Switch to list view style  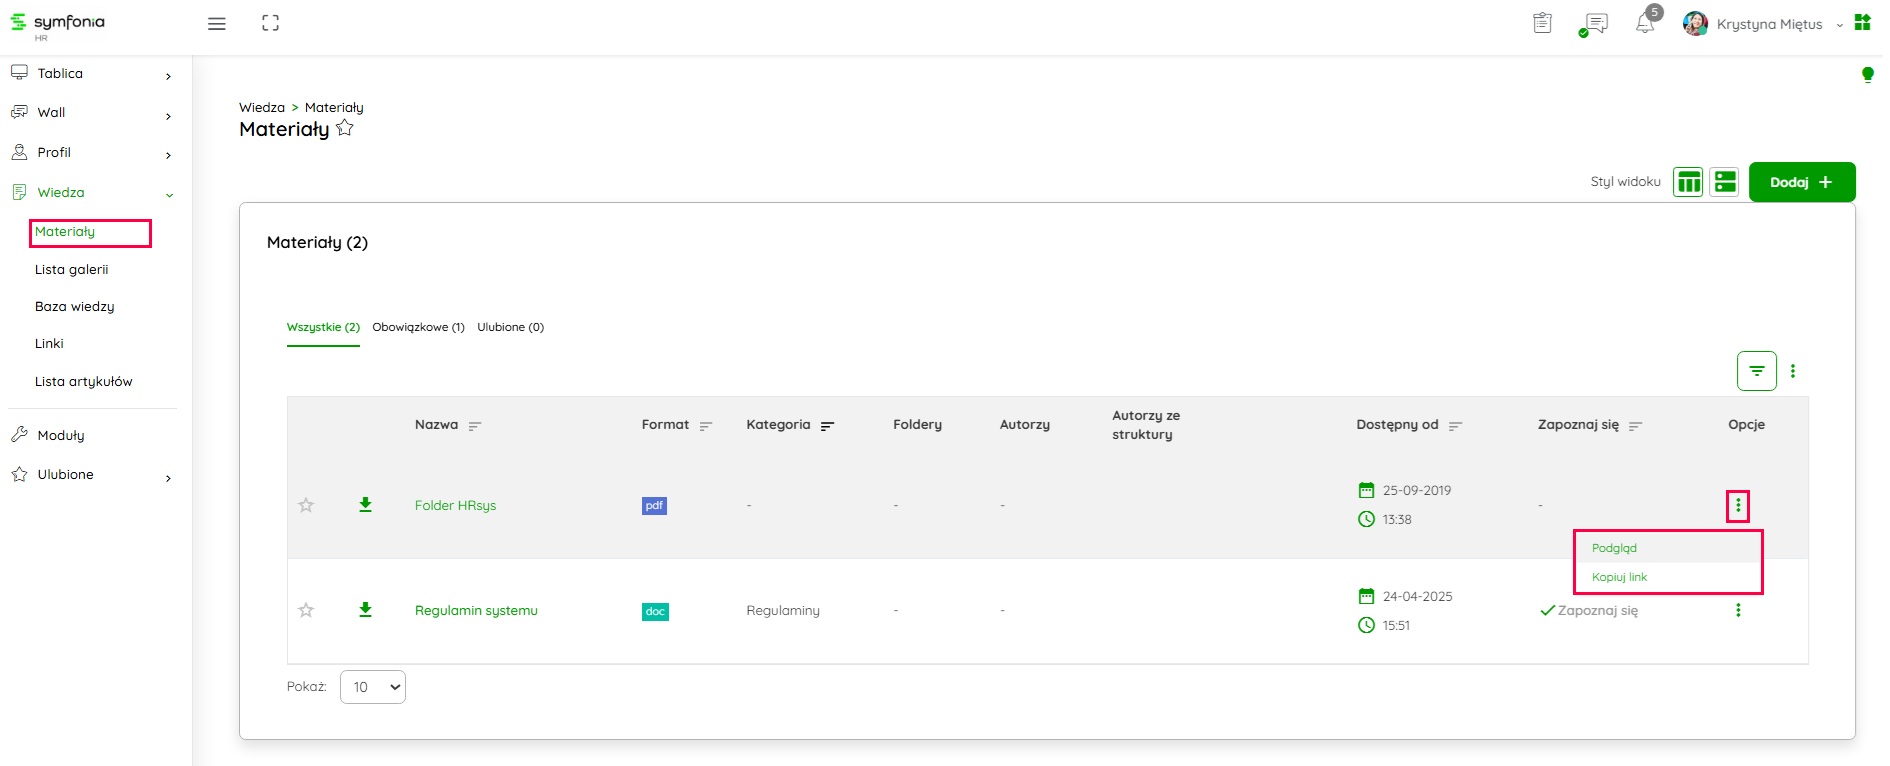pos(1725,182)
